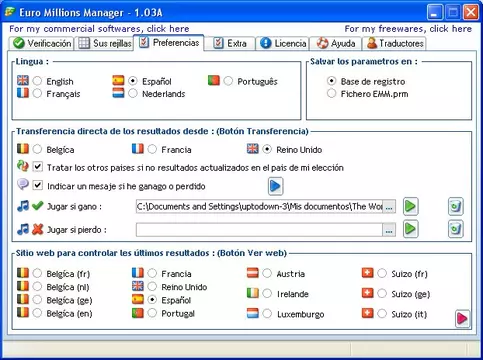
Task: Click the Austrian flag beside Austria
Action: [x=253, y=273]
